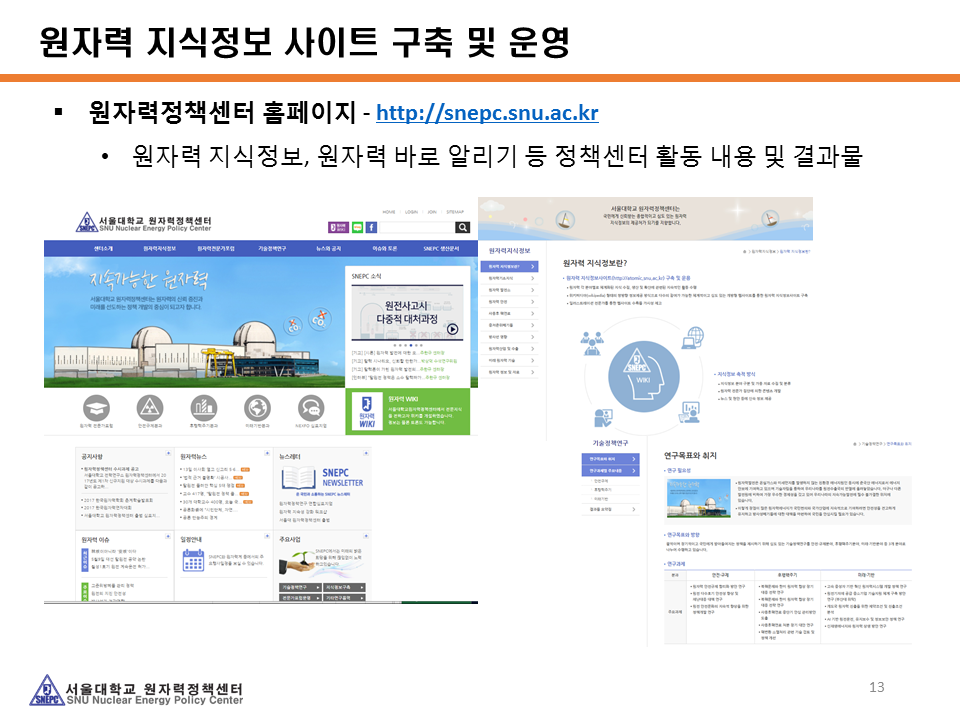Viewport: 960px width, 720px height.
Task: Click the left sailboat icon in banner
Action: pyautogui.click(x=565, y=220)
